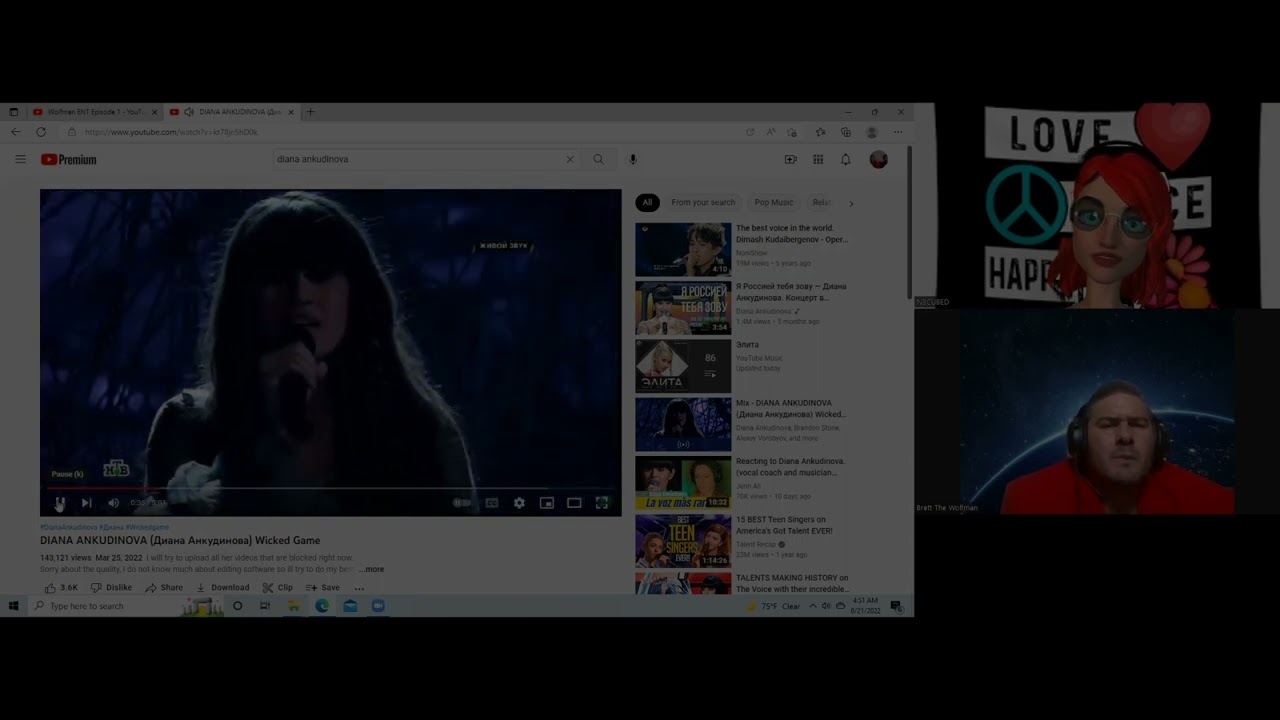Open the video player settings gear
This screenshot has height=720, width=1280.
pos(519,503)
